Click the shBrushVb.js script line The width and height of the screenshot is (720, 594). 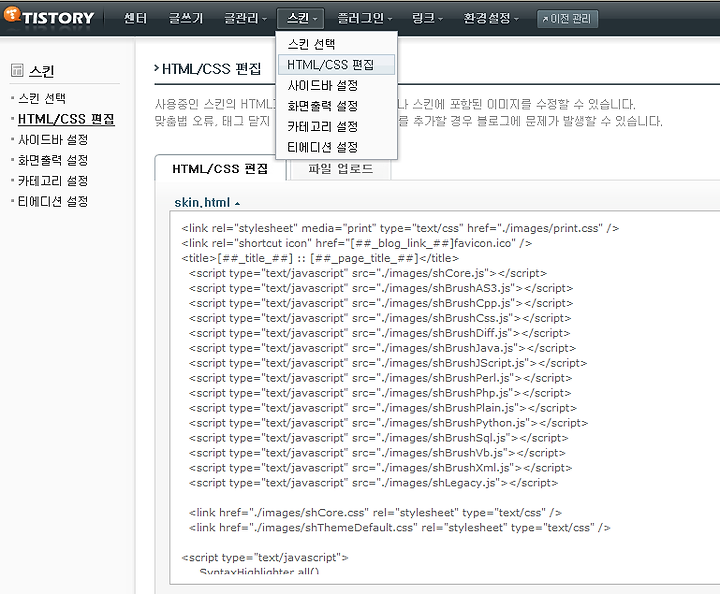pyautogui.click(x=377, y=453)
